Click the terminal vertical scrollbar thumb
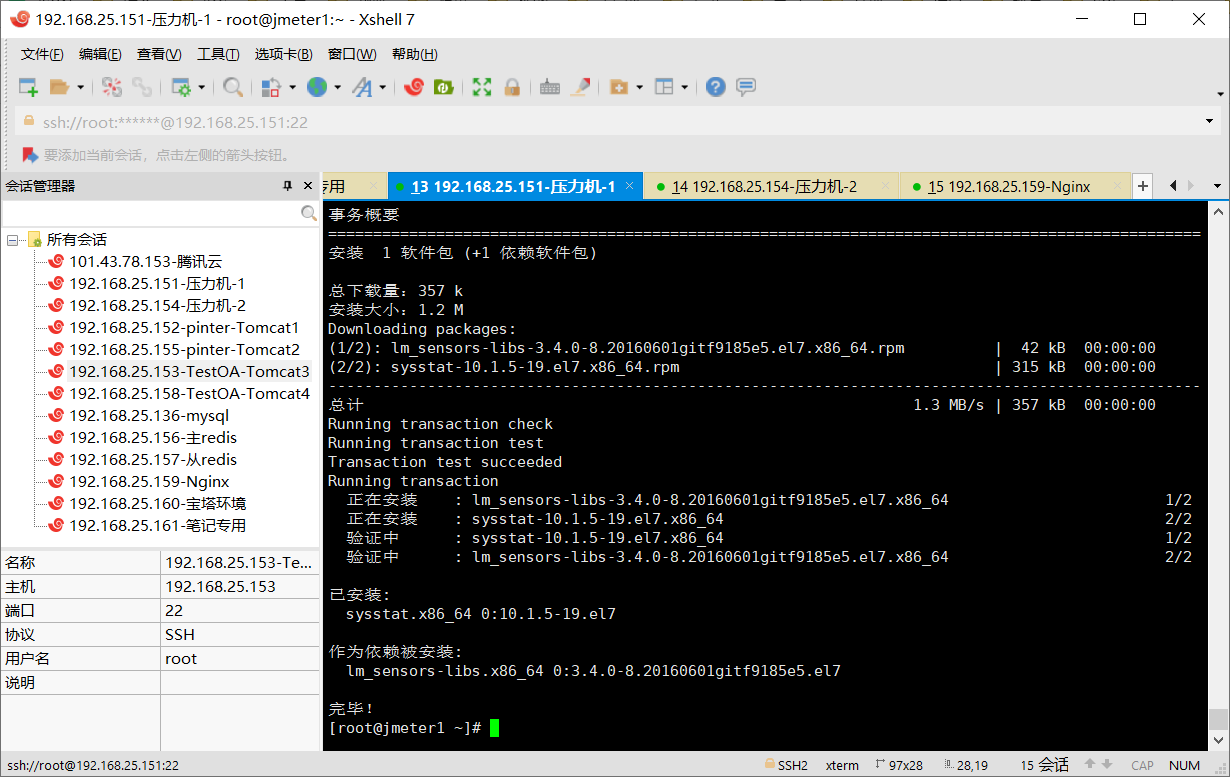This screenshot has height=777, width=1230. [1217, 719]
